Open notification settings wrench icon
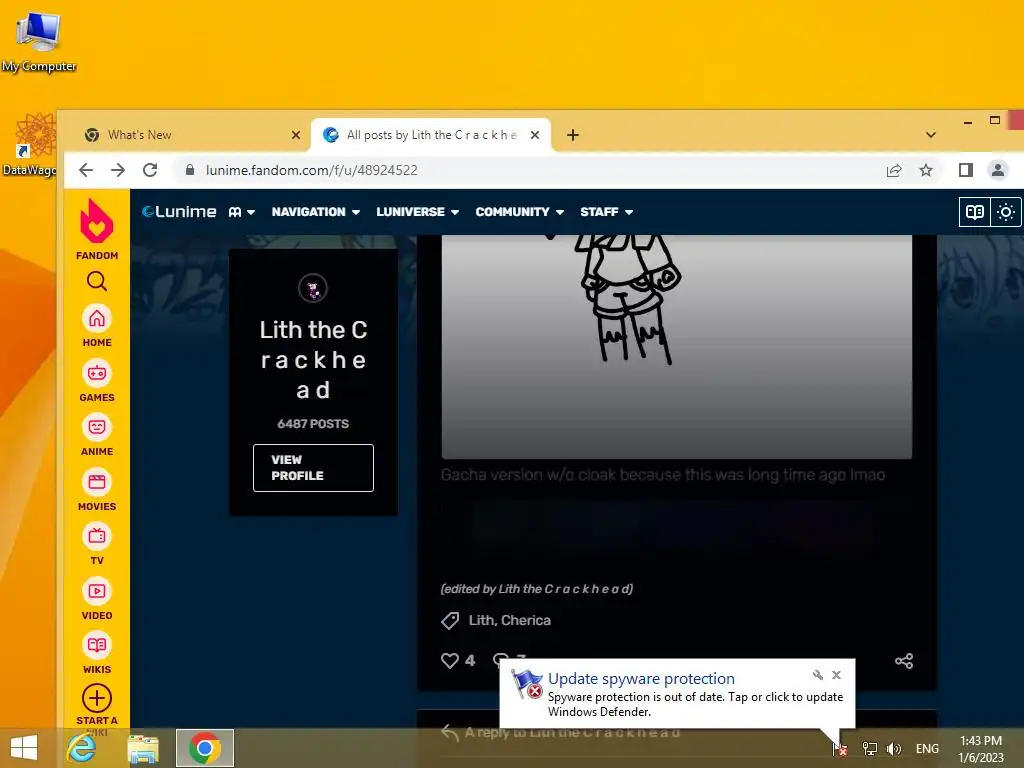Viewport: 1024px width, 768px height. [x=818, y=675]
